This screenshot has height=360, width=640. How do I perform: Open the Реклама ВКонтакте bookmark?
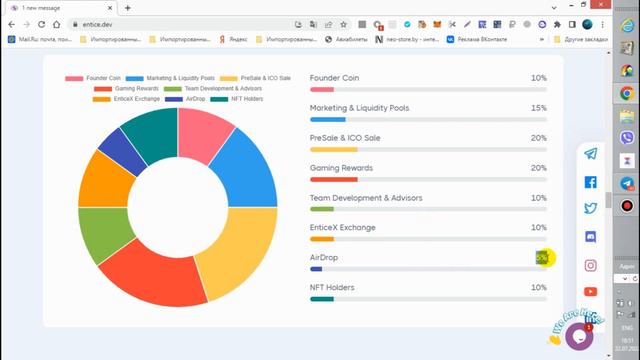(x=477, y=40)
